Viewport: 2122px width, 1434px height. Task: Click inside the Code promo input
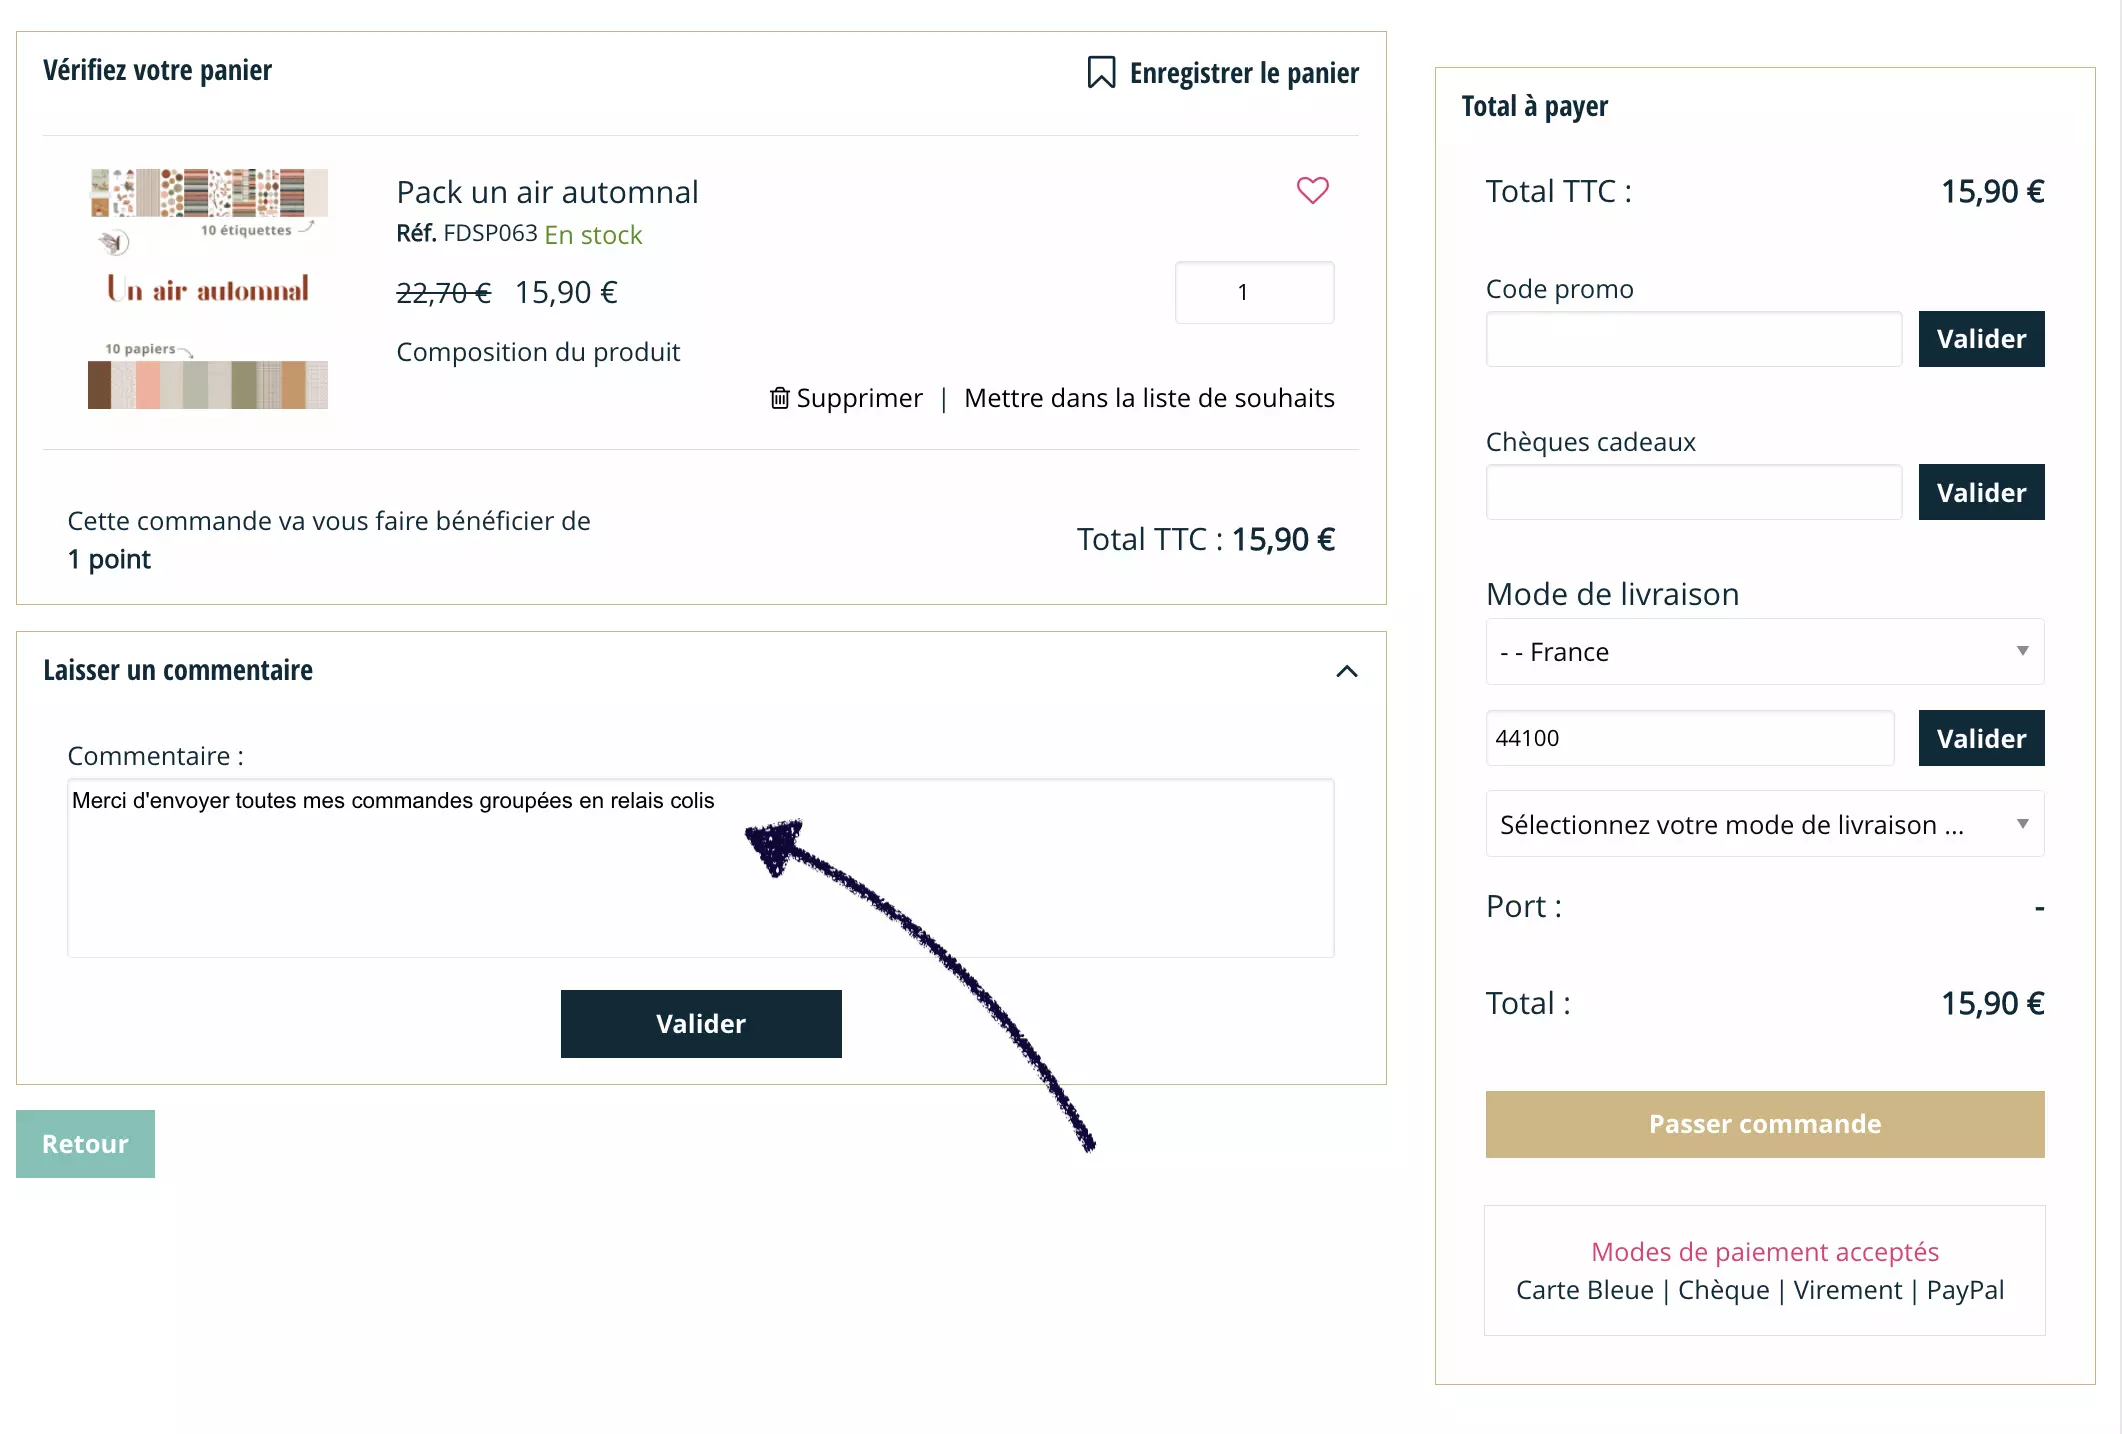(x=1694, y=339)
